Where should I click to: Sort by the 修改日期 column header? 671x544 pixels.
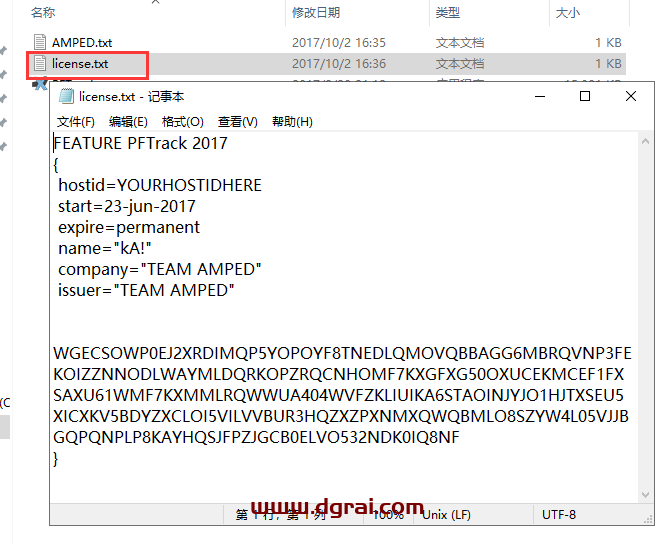click(316, 13)
